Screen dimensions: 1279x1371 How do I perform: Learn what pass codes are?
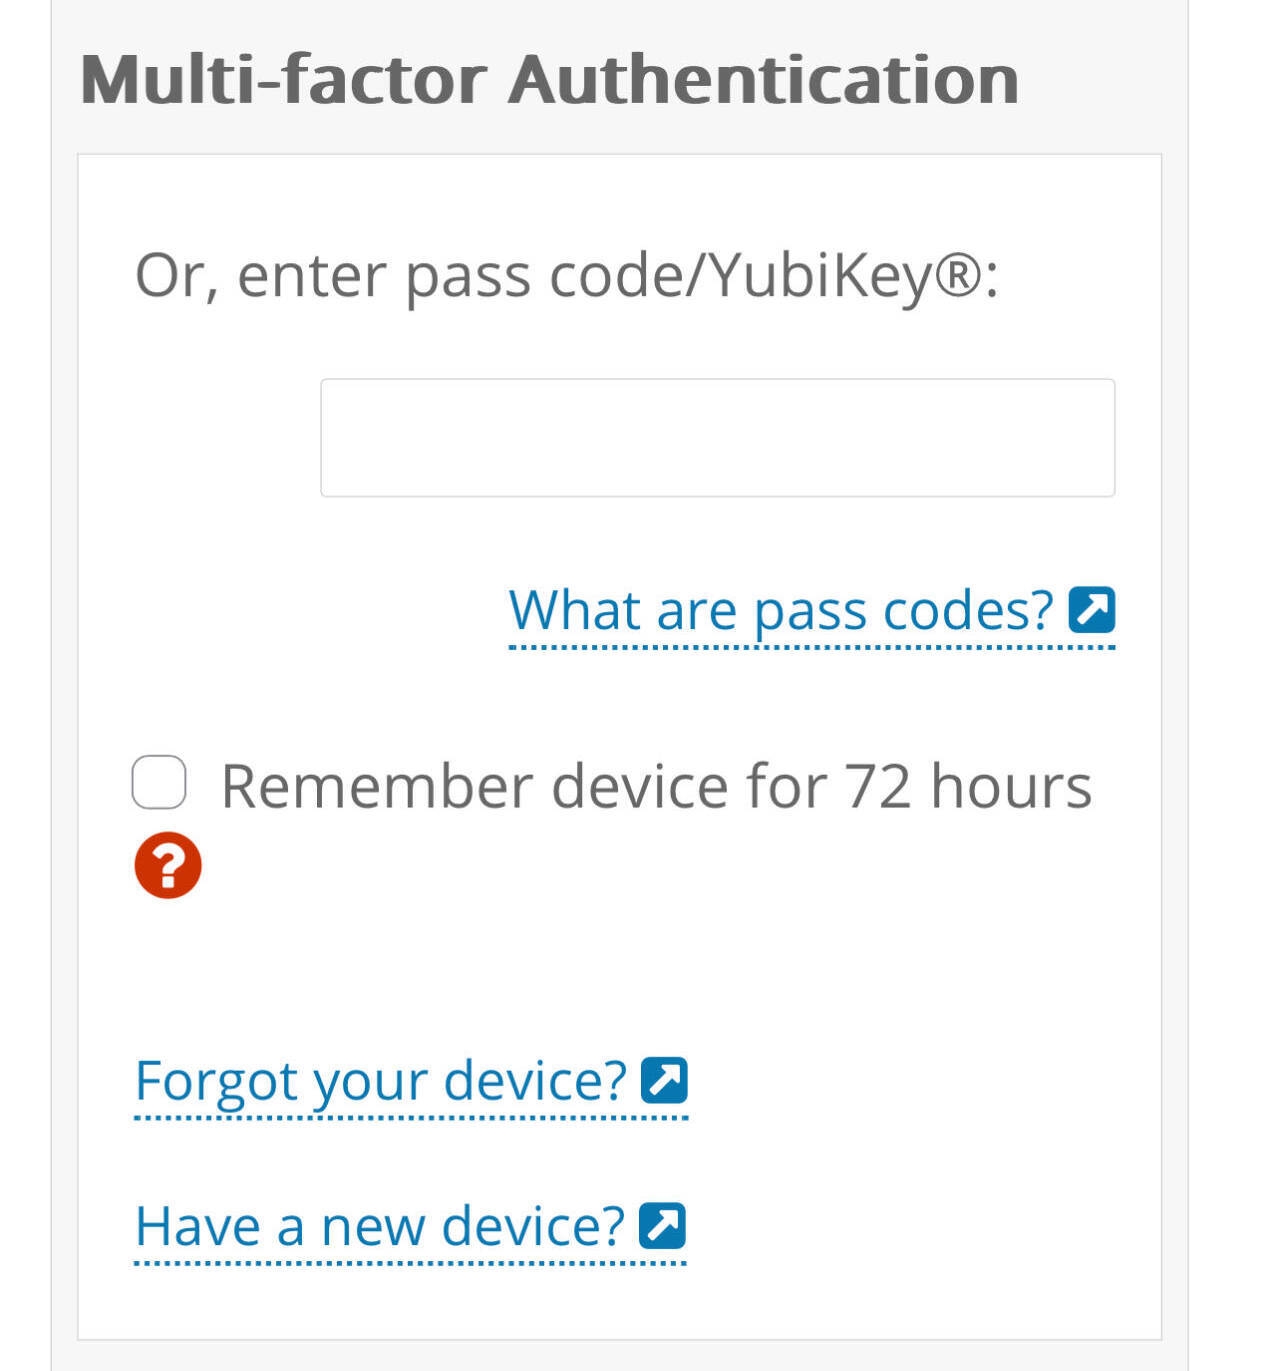(x=781, y=610)
